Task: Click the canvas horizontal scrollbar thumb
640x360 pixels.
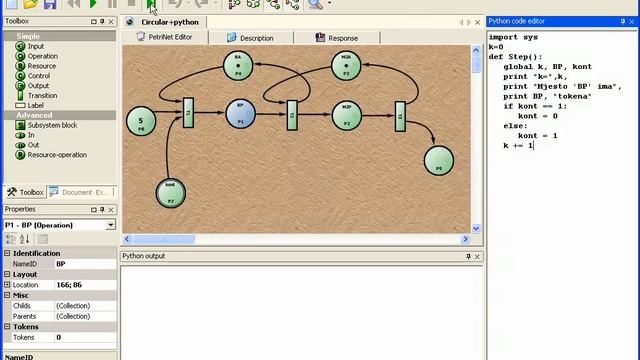Action: coord(164,239)
